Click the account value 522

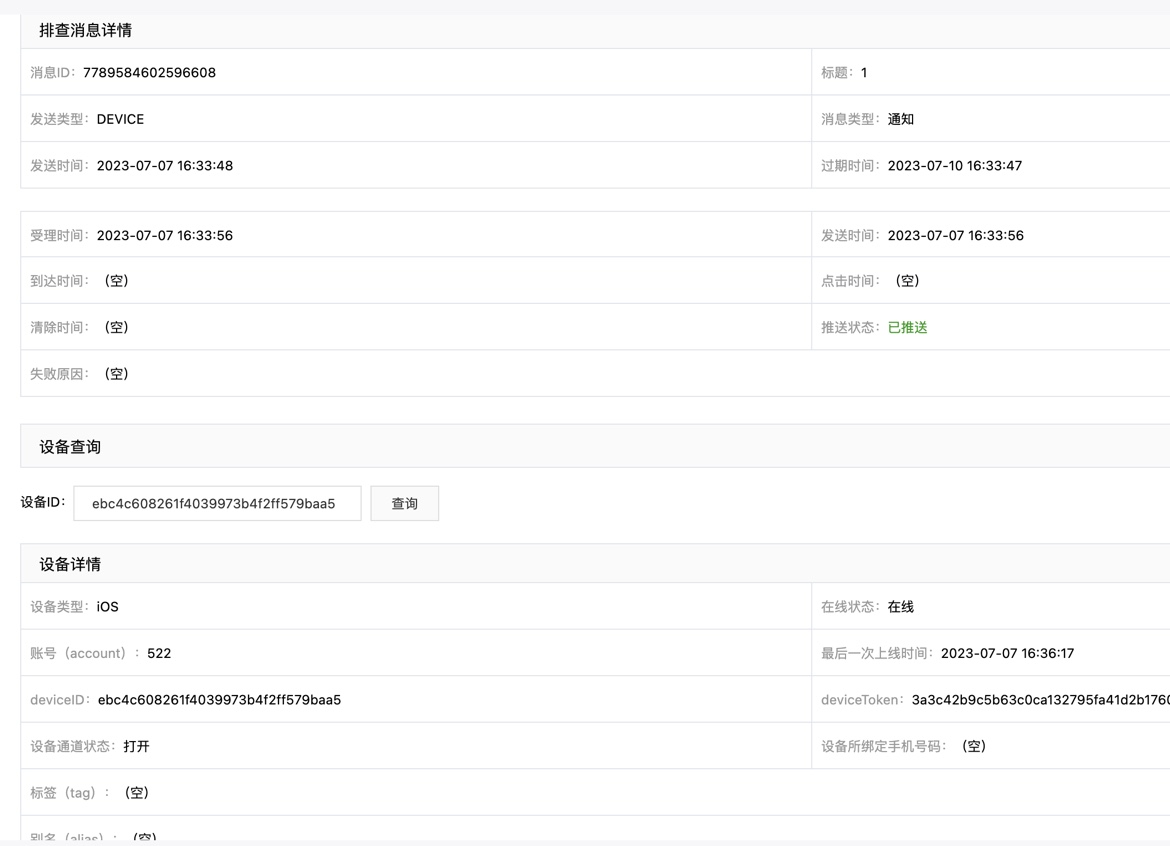(159, 654)
